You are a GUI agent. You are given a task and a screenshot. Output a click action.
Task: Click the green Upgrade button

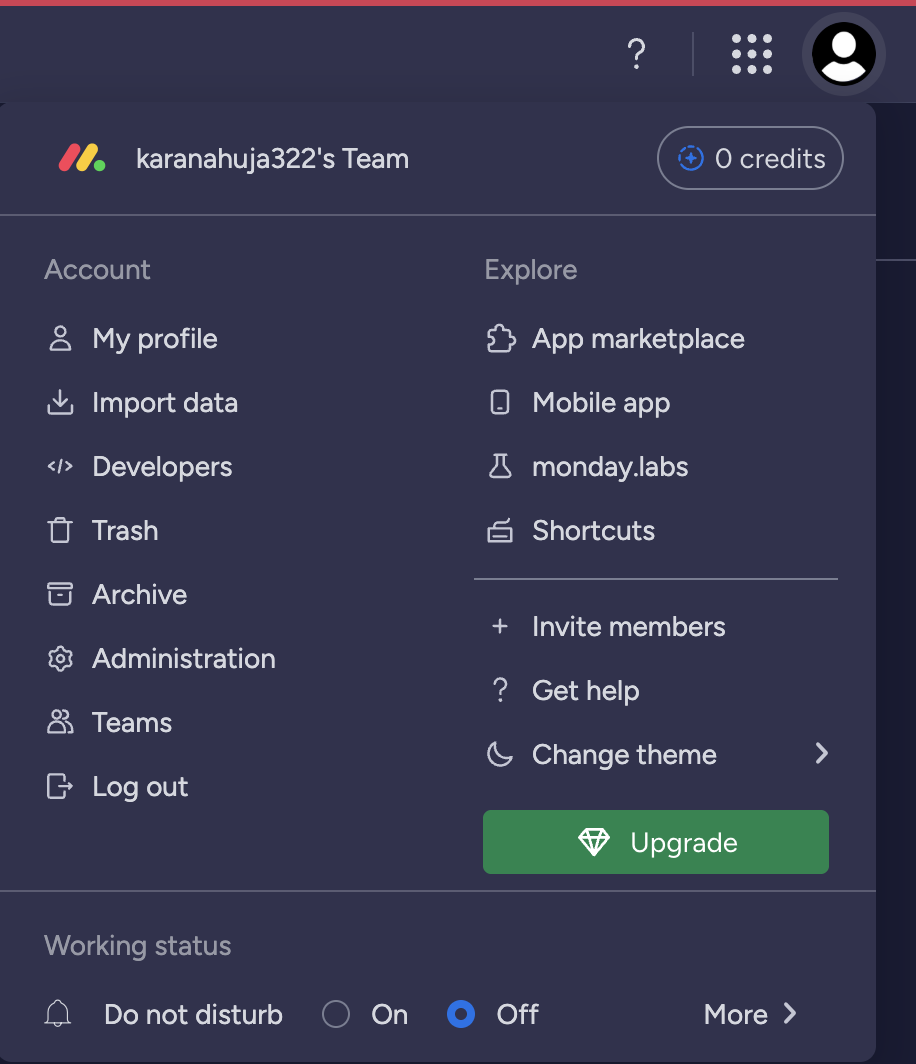(655, 842)
